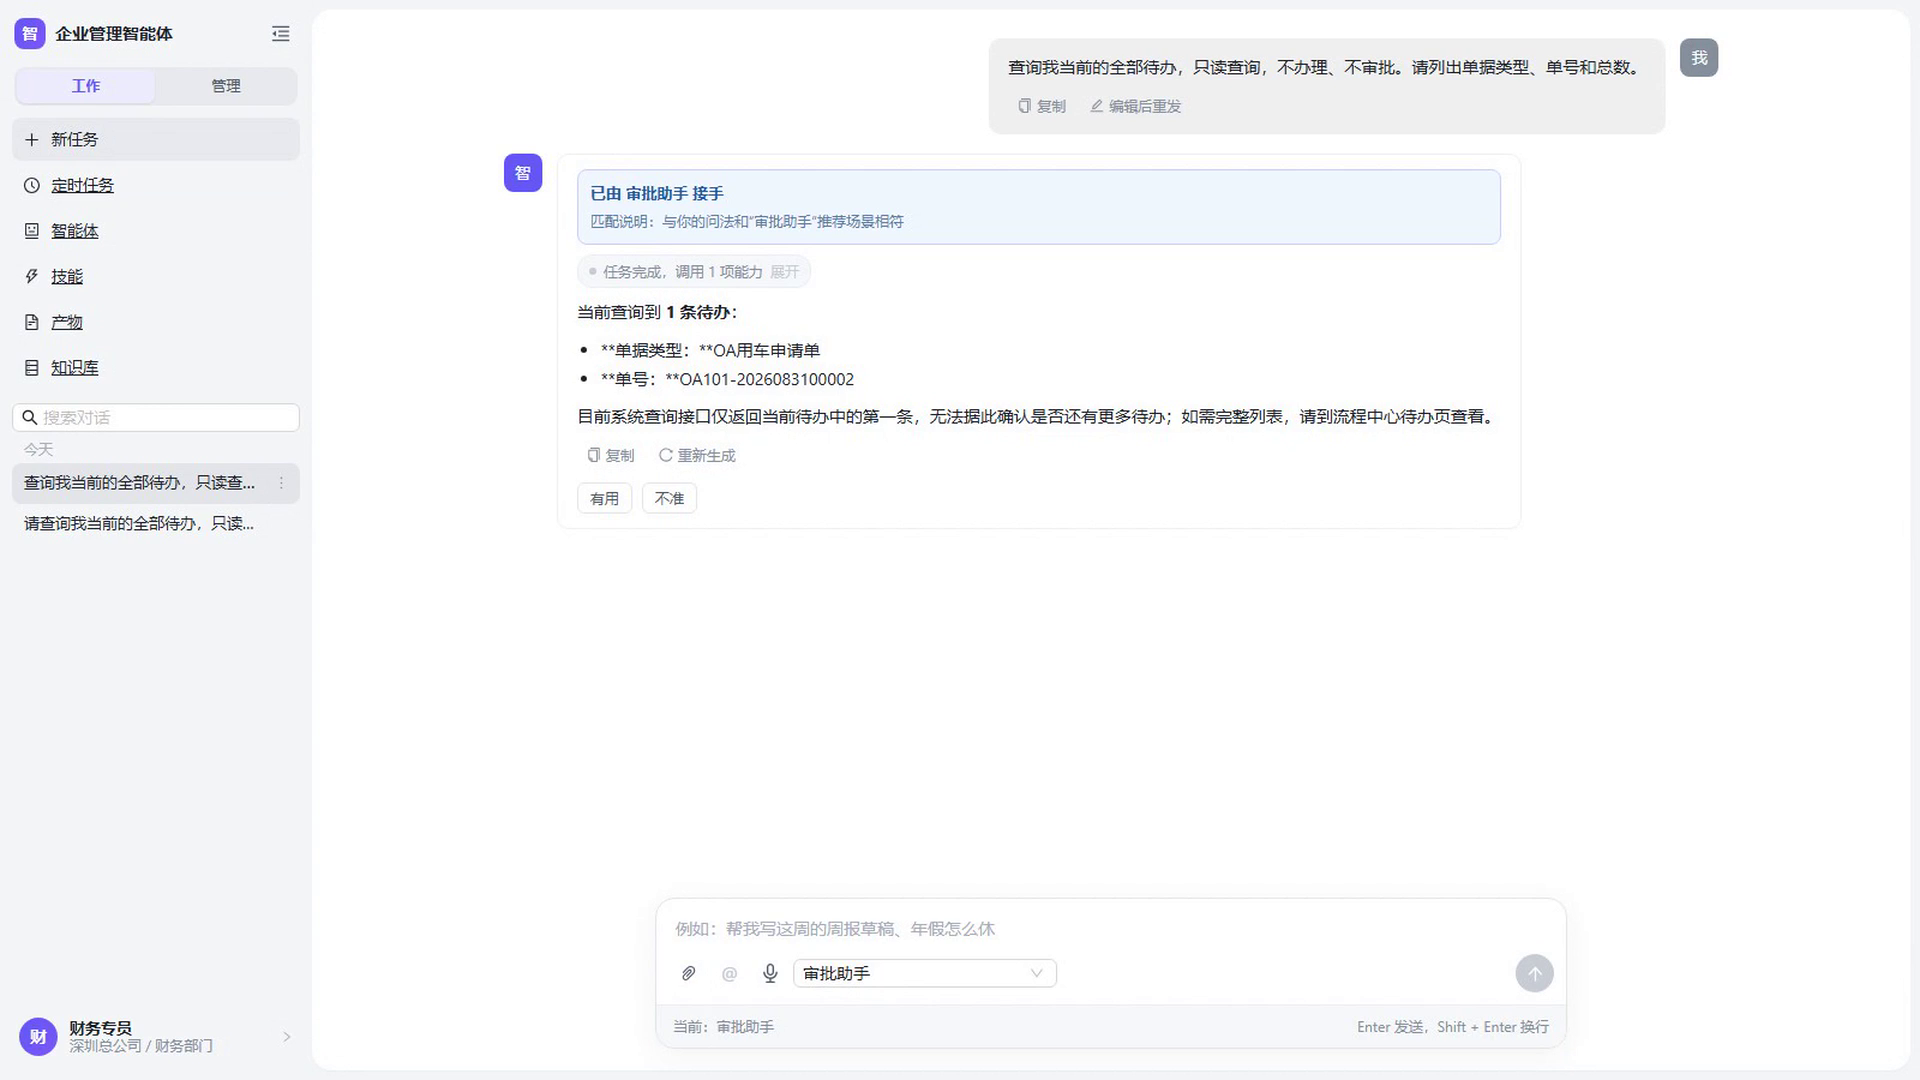Attach a file with the paperclip icon
The width and height of the screenshot is (1920, 1080).
coord(688,973)
